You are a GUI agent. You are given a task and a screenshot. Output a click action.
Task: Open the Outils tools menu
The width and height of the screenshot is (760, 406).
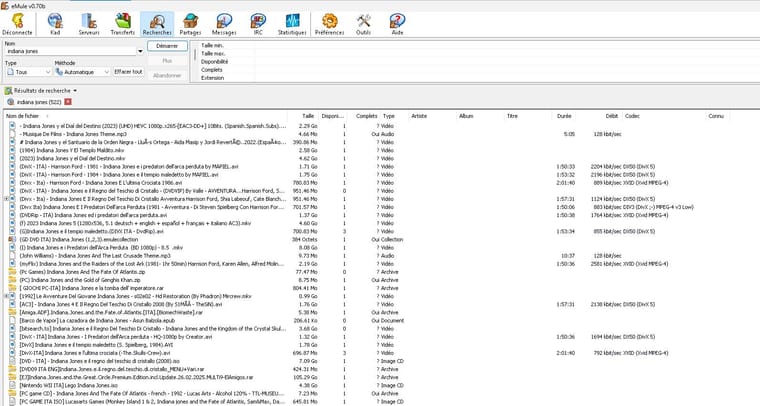pyautogui.click(x=363, y=22)
